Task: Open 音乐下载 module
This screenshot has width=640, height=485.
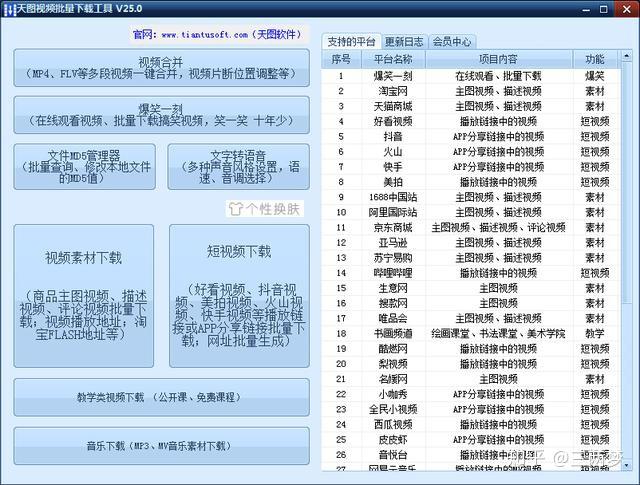Action: tap(162, 446)
